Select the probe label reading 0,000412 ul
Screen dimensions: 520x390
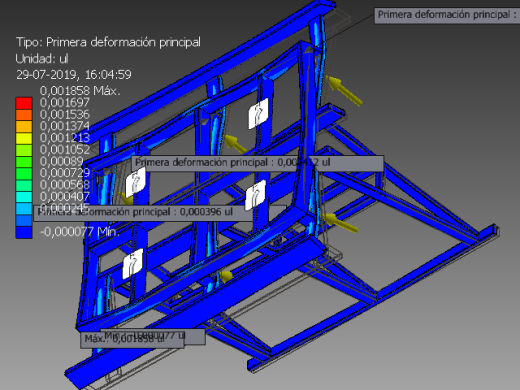[258, 163]
